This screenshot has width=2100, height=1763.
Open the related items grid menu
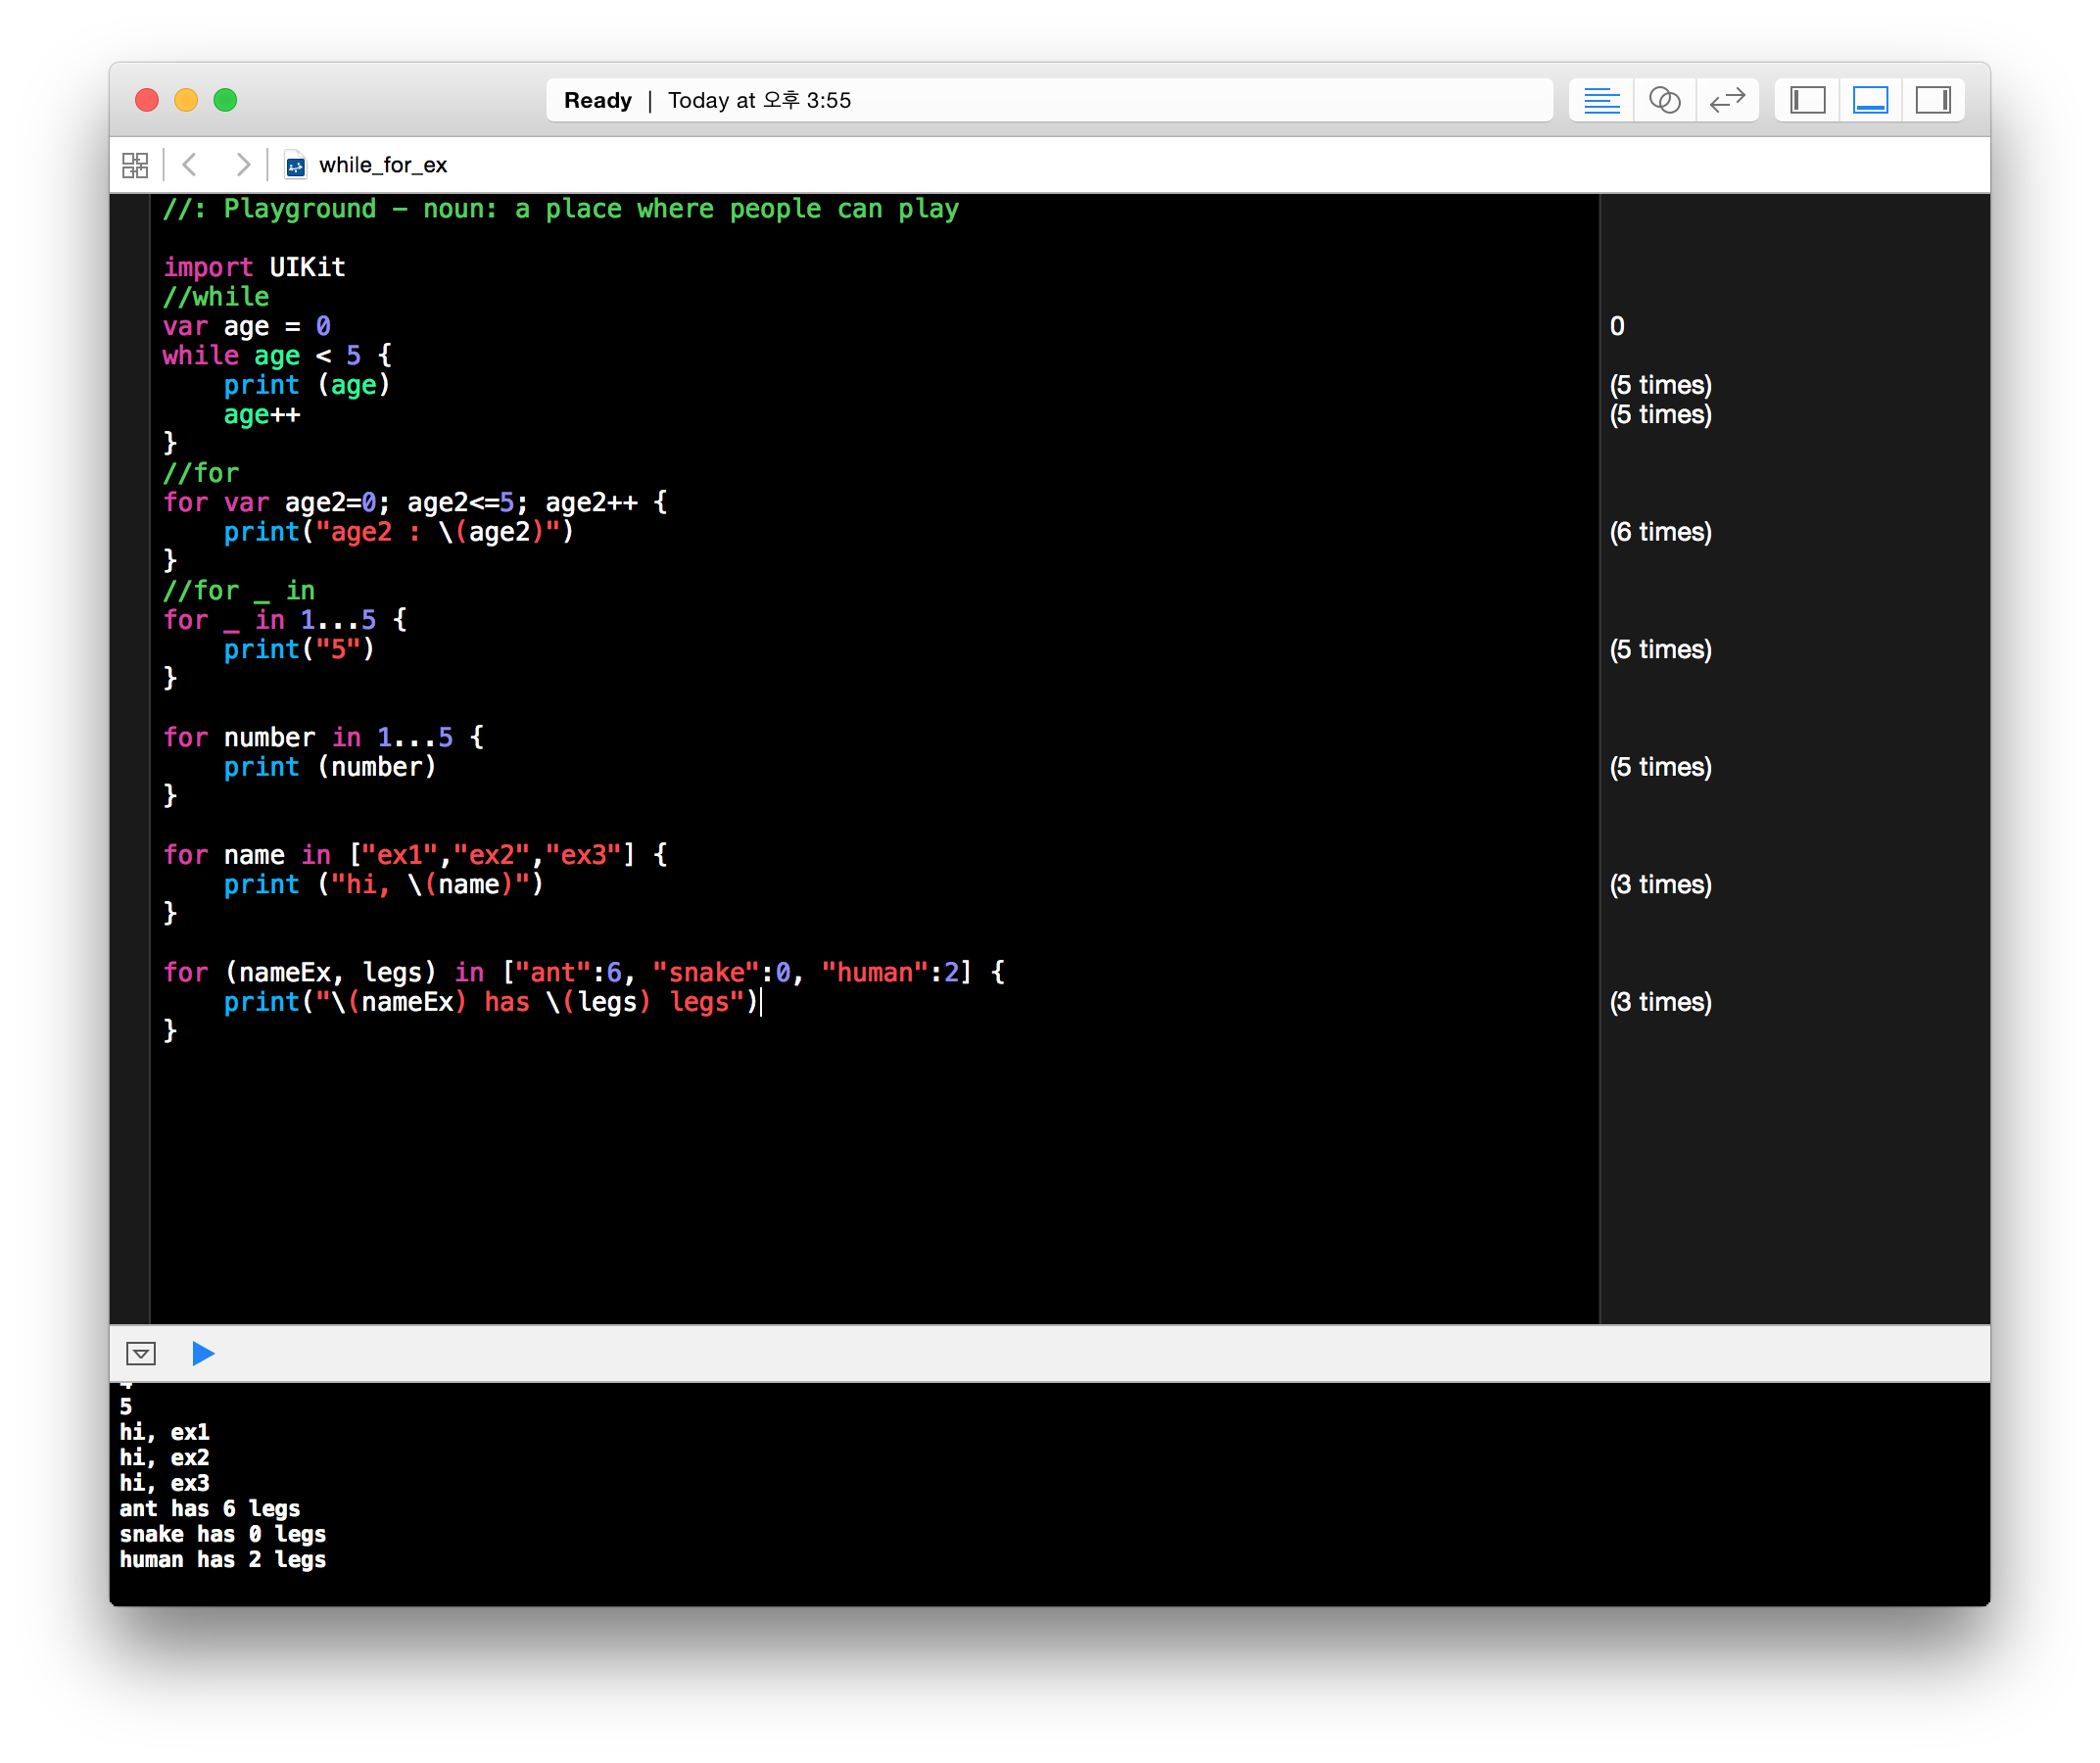pos(135,165)
